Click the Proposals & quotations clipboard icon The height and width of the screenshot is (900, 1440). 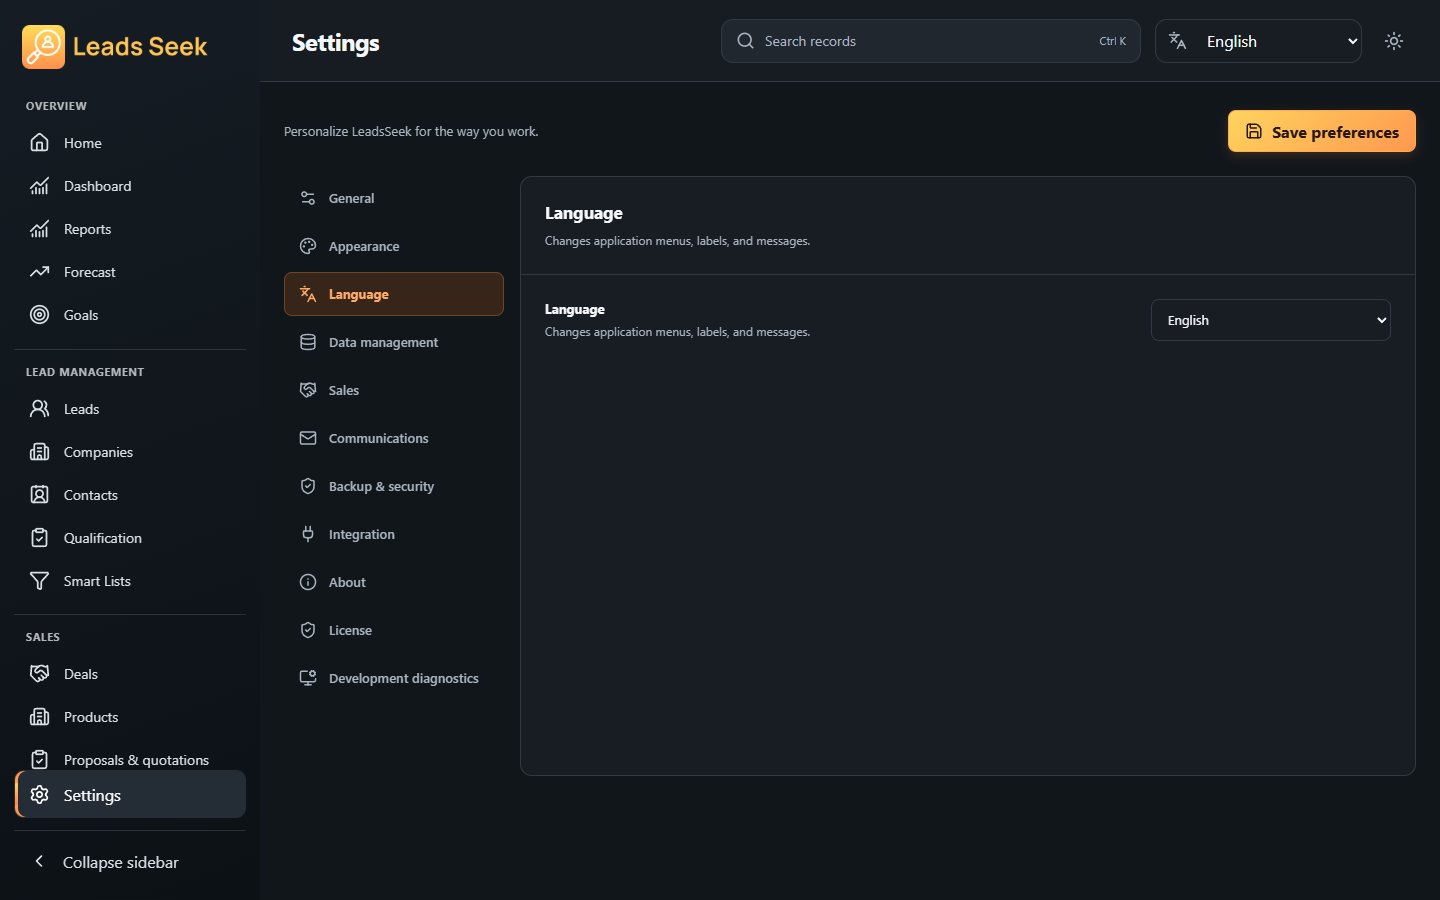pyautogui.click(x=40, y=760)
